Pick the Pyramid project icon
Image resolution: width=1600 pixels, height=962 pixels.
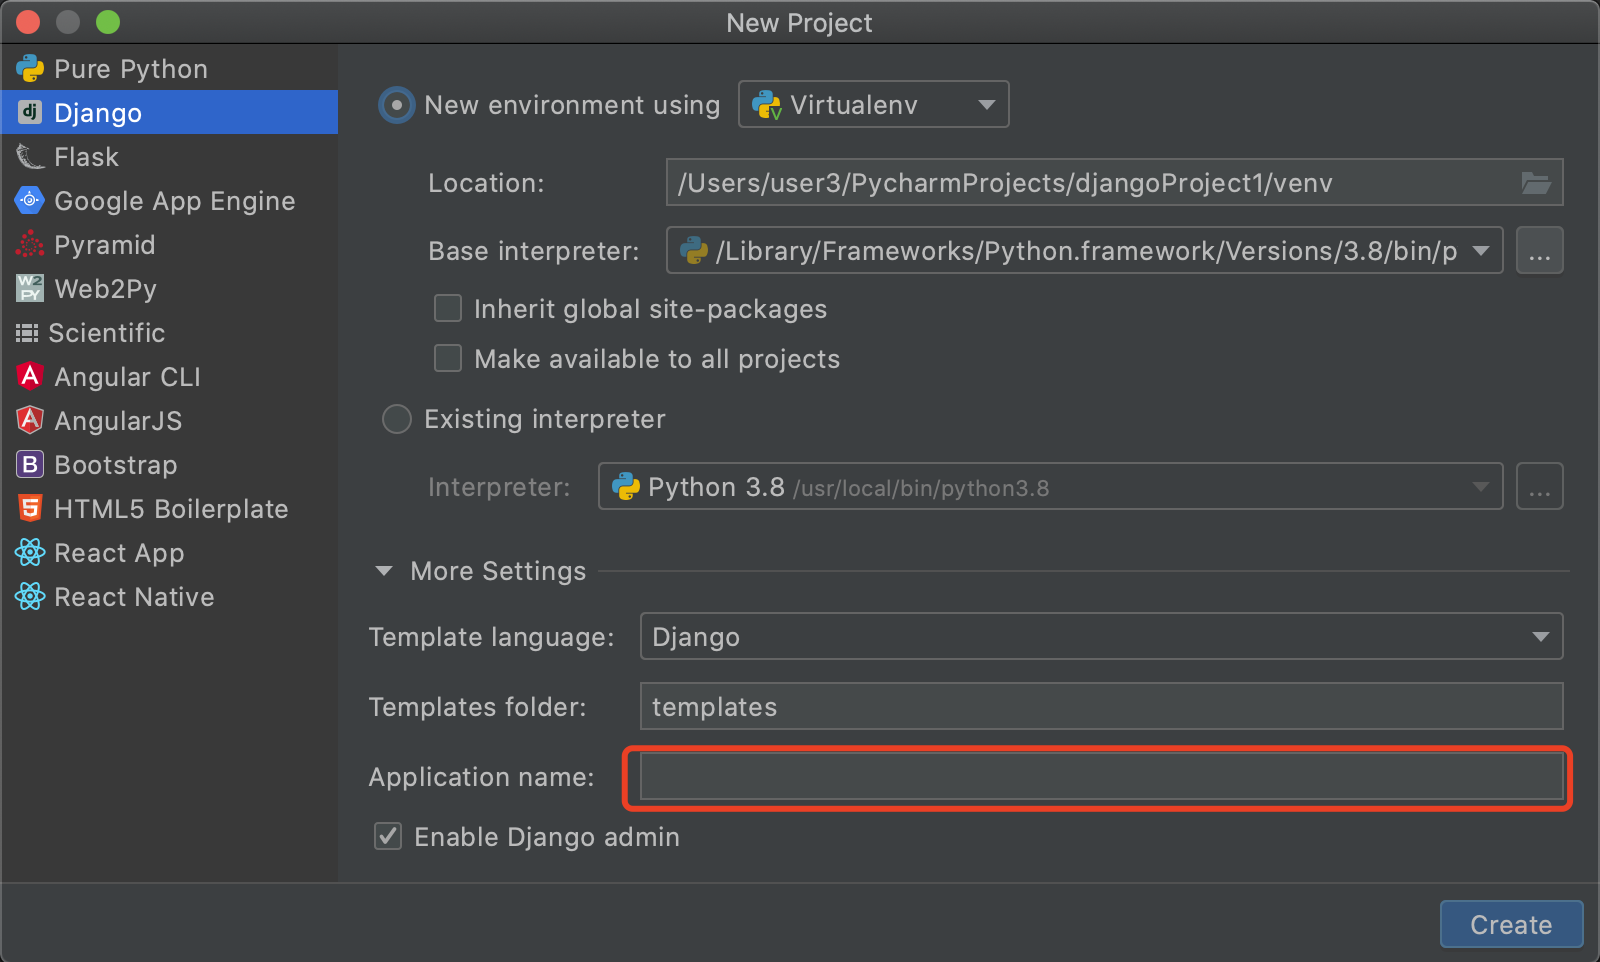click(x=30, y=245)
